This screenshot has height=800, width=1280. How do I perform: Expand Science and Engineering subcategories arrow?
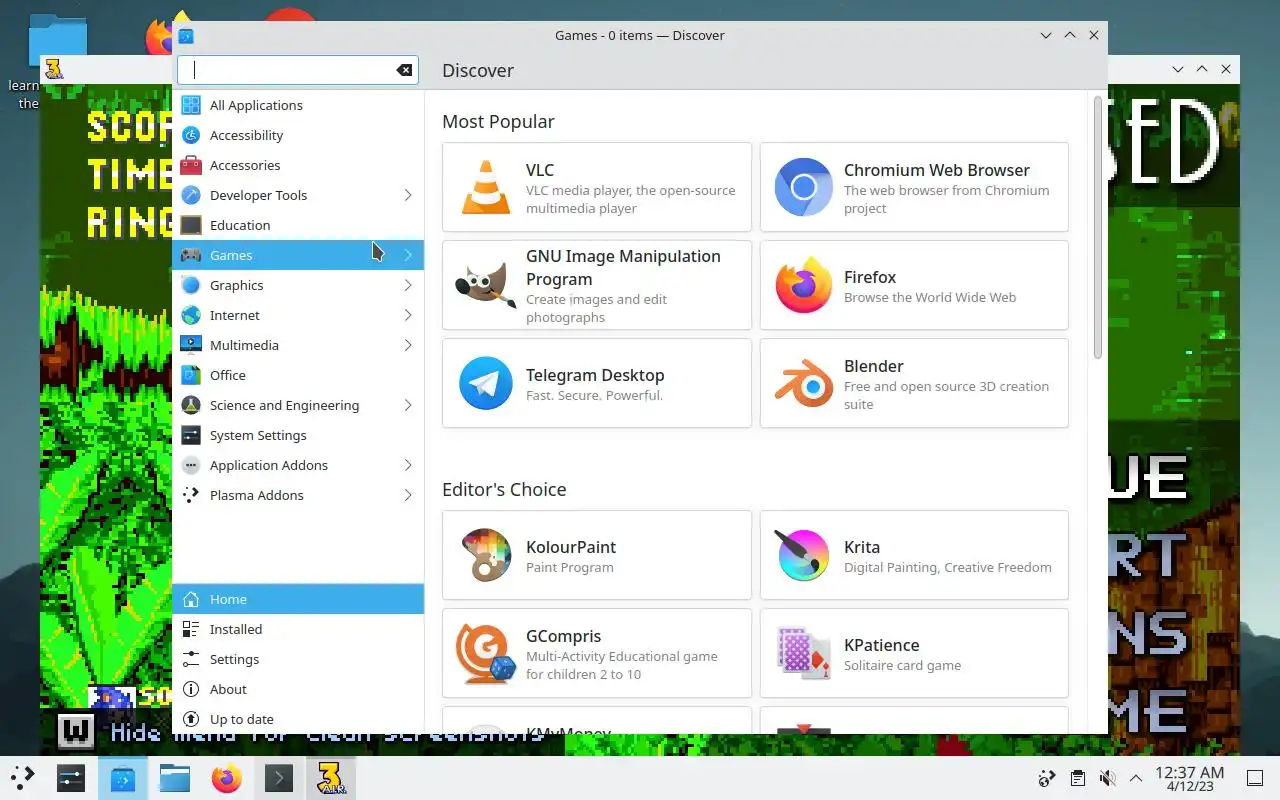(x=408, y=405)
